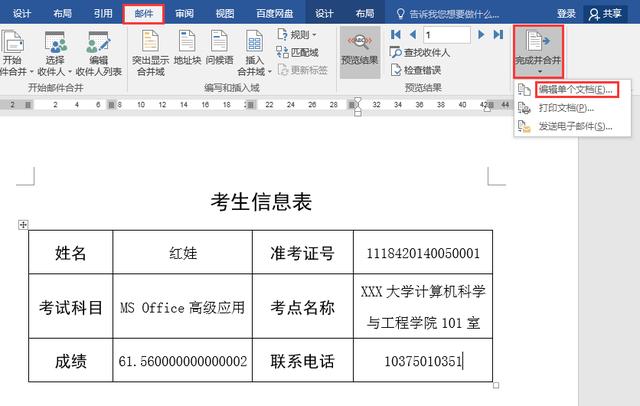The width and height of the screenshot is (640, 406).
Task: Click Highlight Merge Fields (突出显示合并域) icon
Action: pos(150,52)
